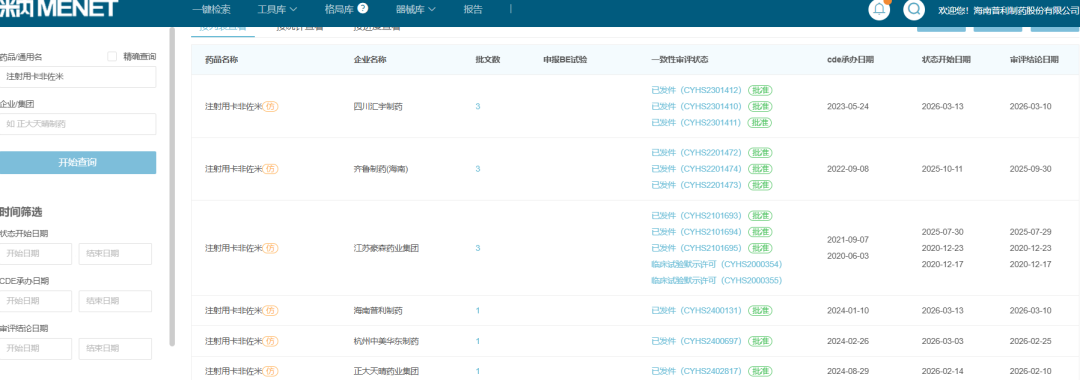Viewport: 1080px width, 380px height.
Task: Click 批准 badge next to CYHS2402817
Action: point(760,371)
